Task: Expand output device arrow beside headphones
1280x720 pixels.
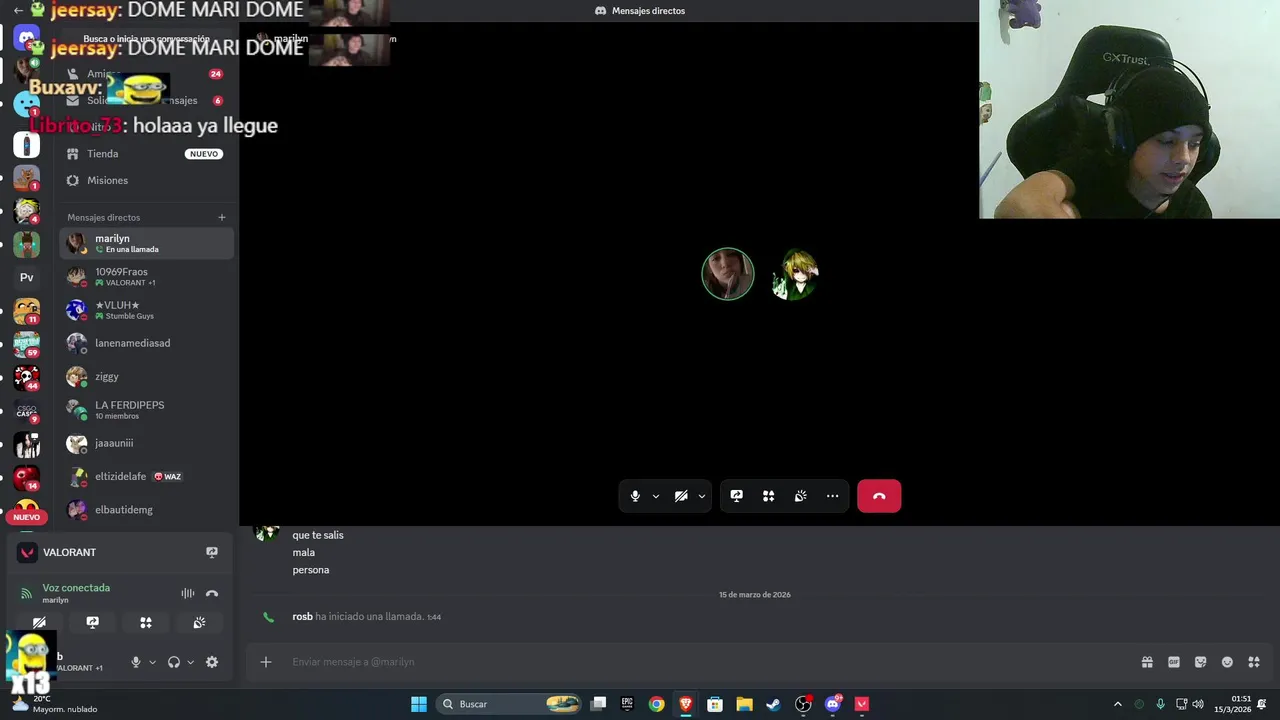Action: coord(190,662)
